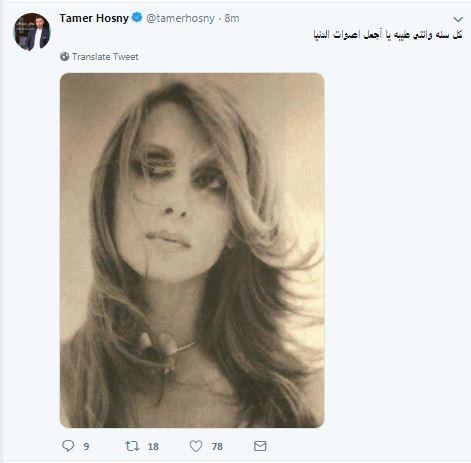Send tweet via the envelope icon

point(260,446)
